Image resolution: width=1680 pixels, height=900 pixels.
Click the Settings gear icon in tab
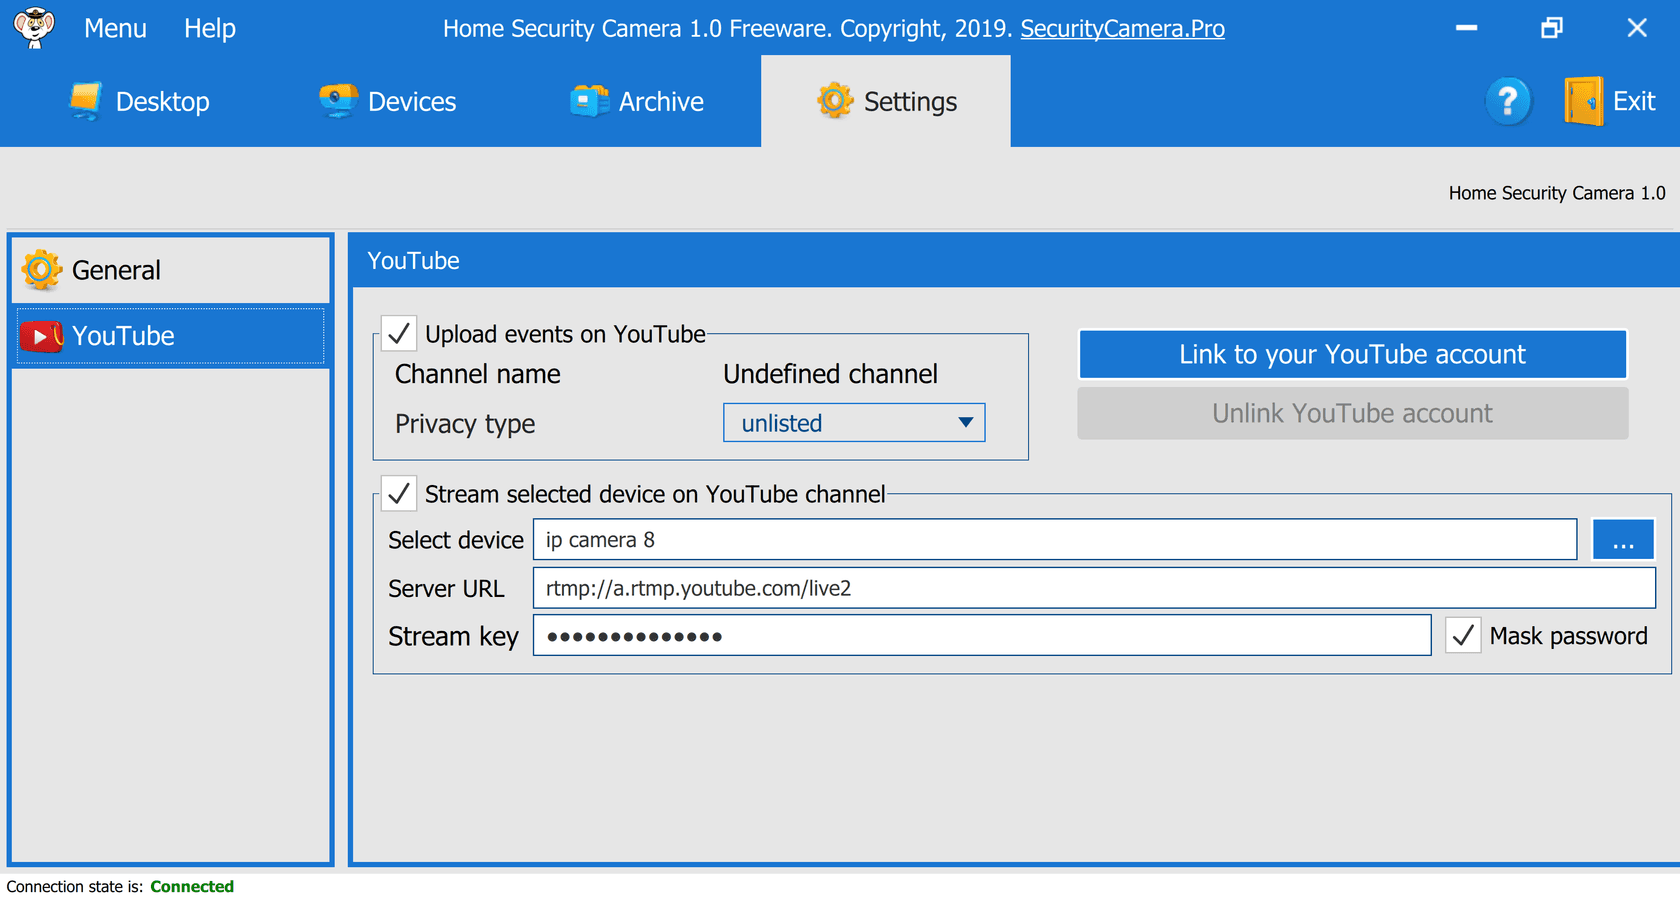coord(835,101)
